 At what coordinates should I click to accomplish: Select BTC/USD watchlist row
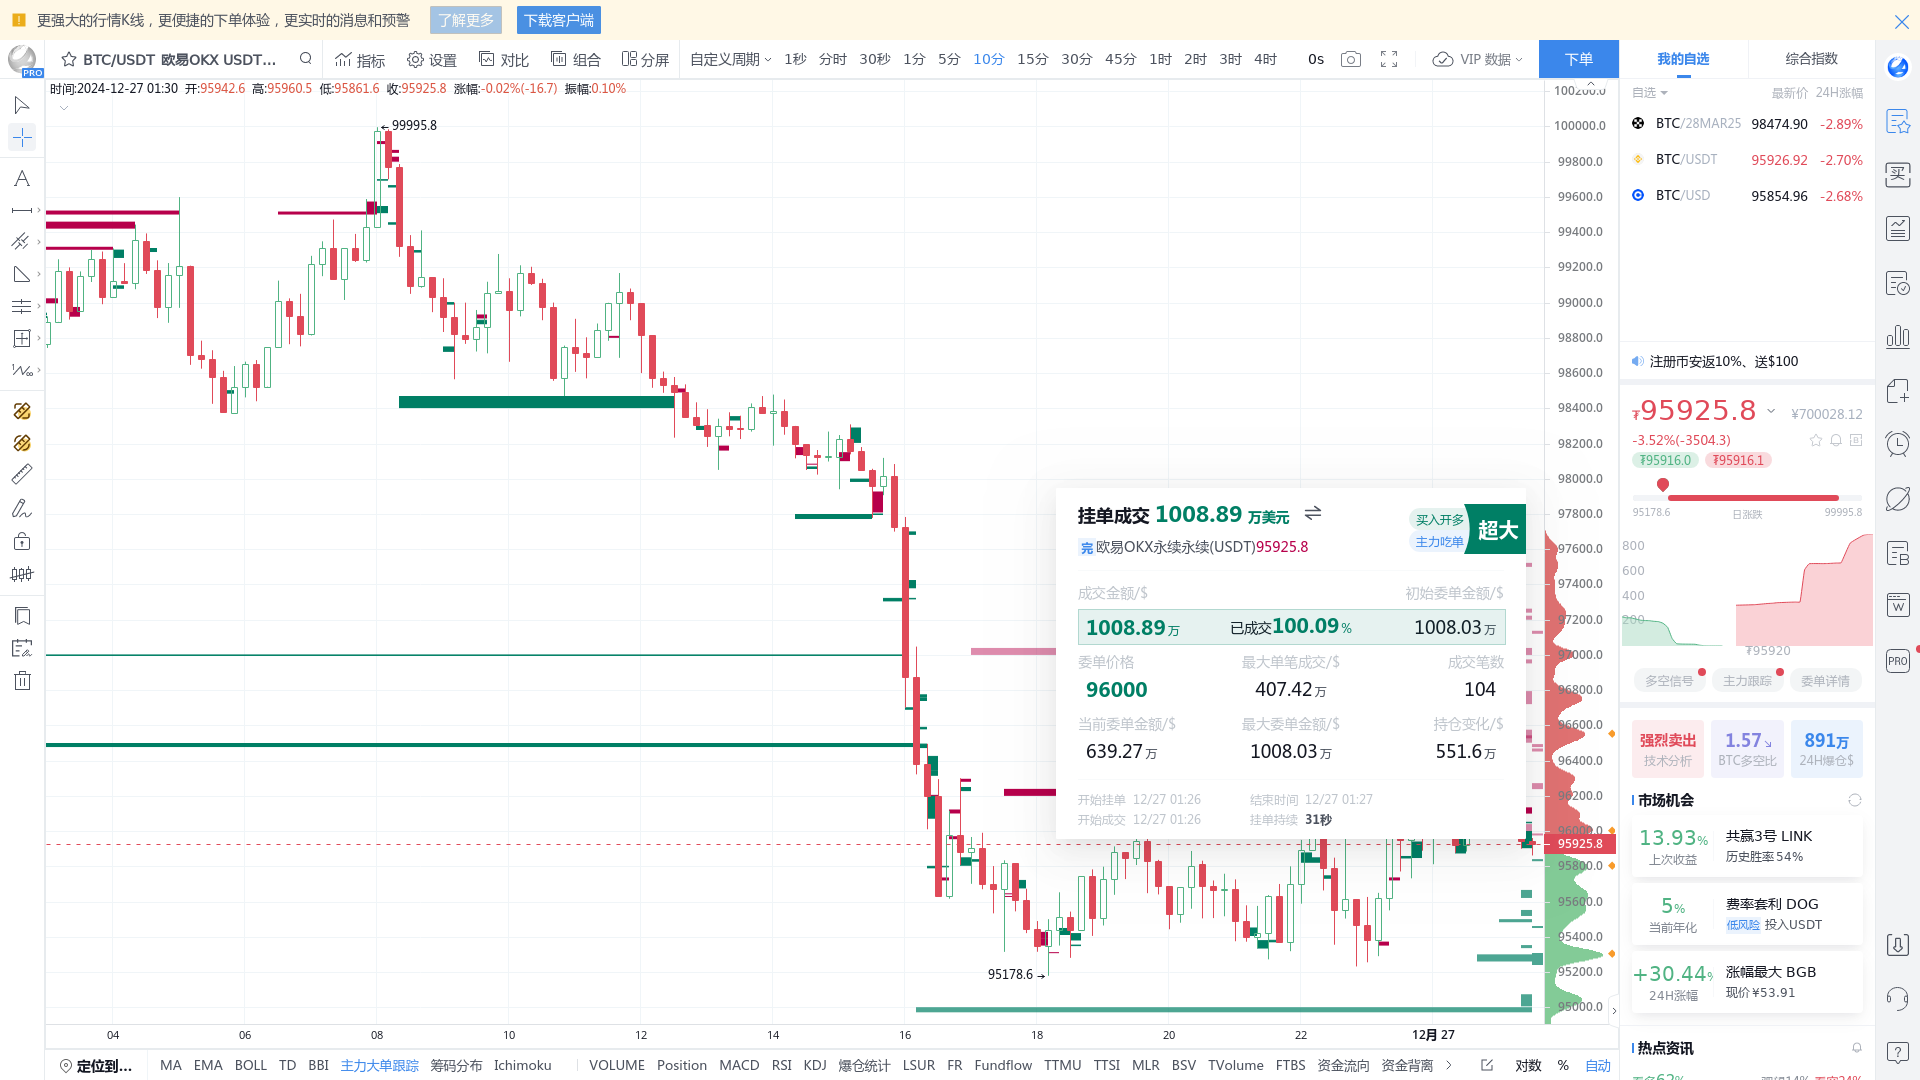[1747, 196]
